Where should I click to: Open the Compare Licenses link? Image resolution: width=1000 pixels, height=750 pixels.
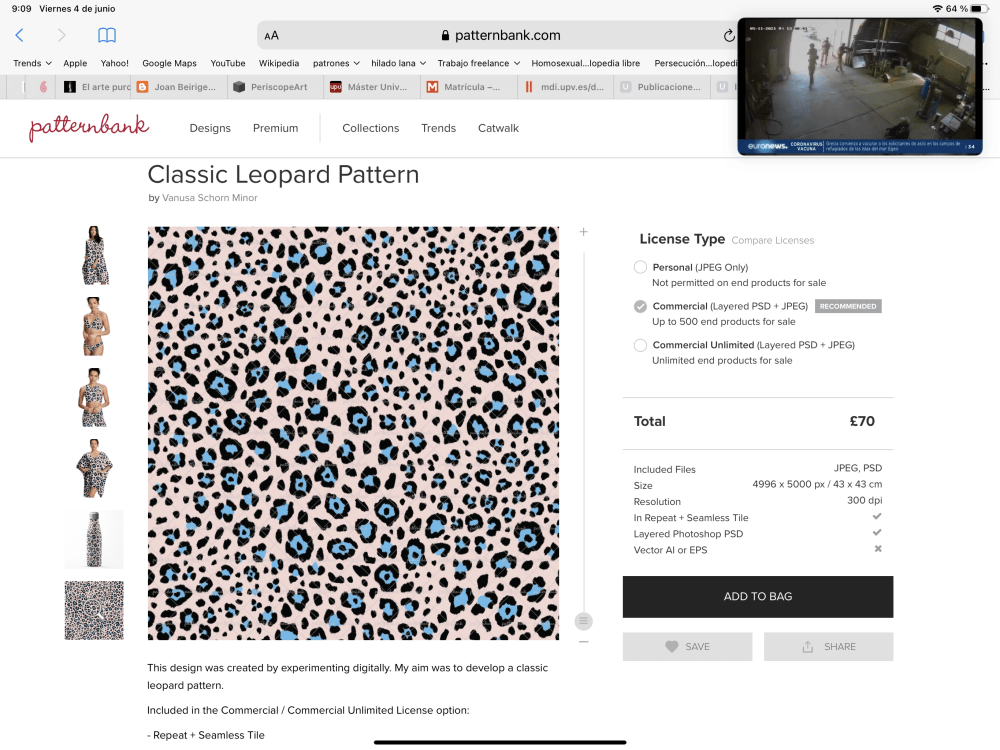[772, 240]
